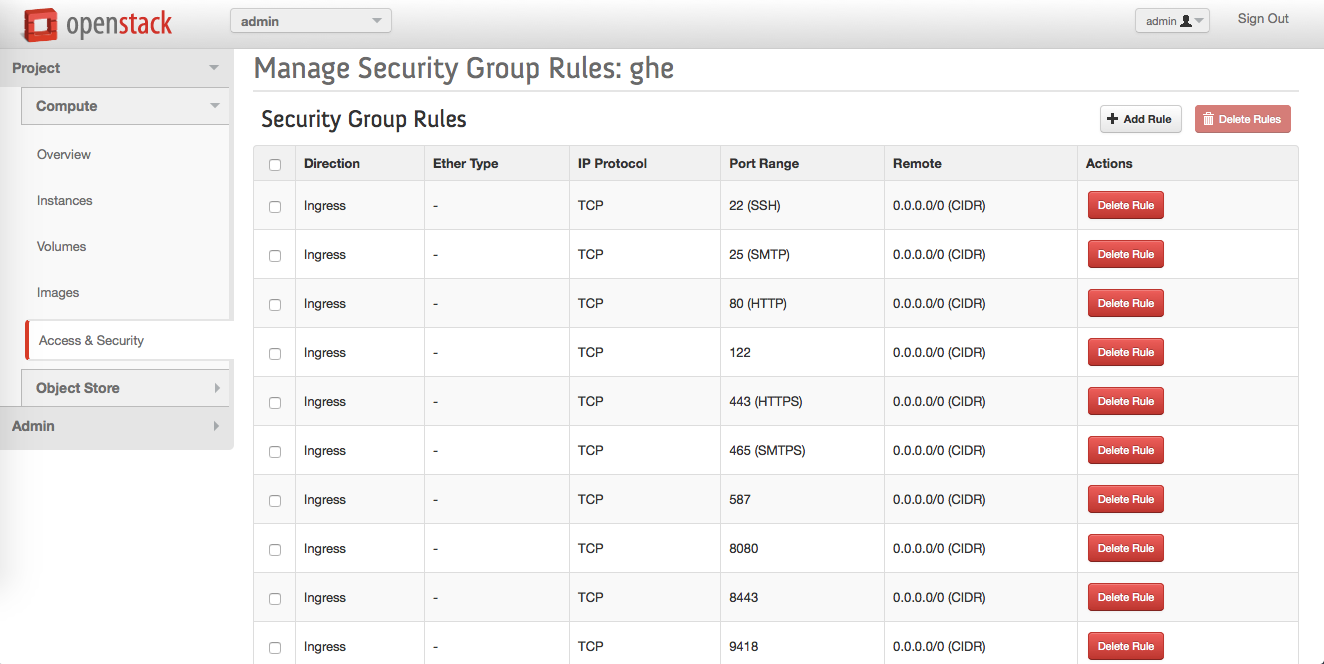Check the 443 (HTTPS) rule checkbox
The image size is (1324, 664).
click(x=275, y=403)
